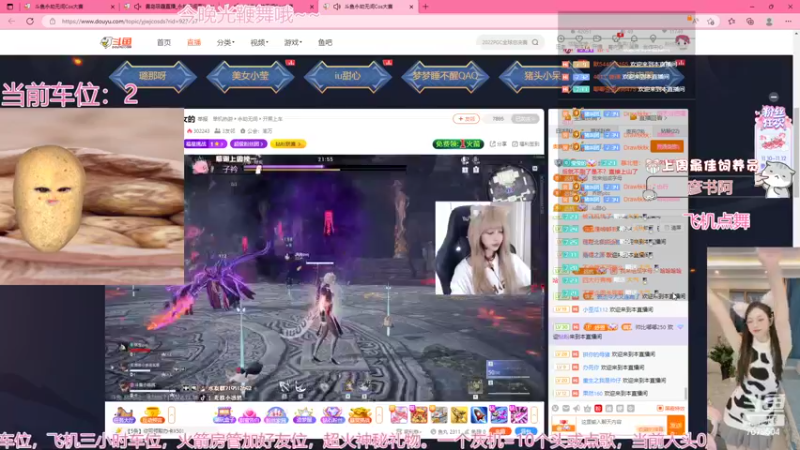The width and height of the screenshot is (800, 450).
Task: Open the 首页 home menu item
Action: [164, 42]
